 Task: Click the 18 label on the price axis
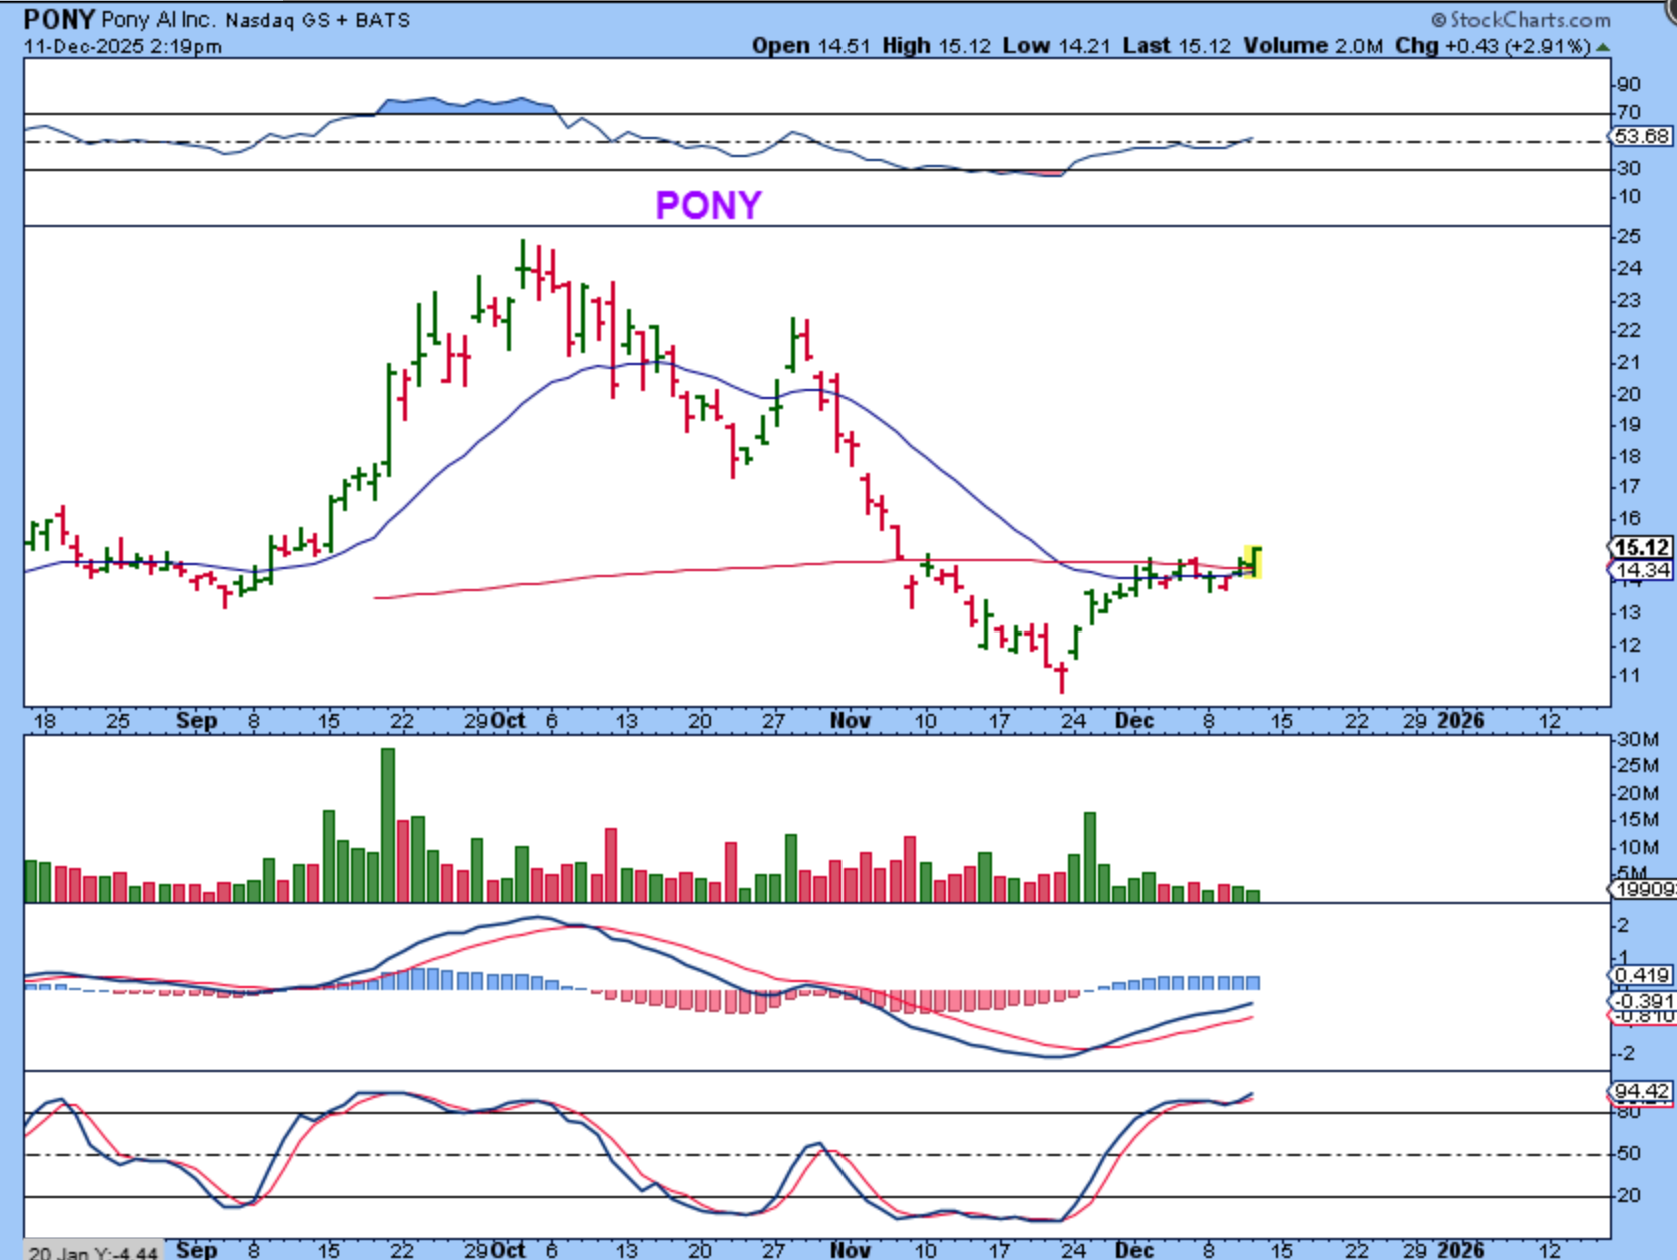(x=1629, y=456)
